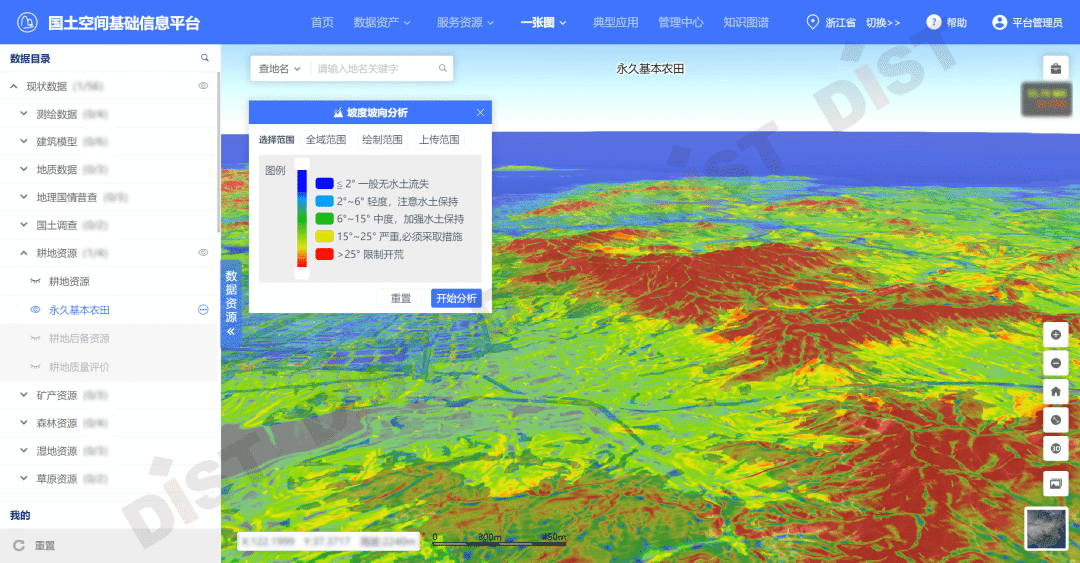Image resolution: width=1080 pixels, height=563 pixels.
Task: Click the 坡度坡向分析 mountain title icon
Action: (338, 112)
